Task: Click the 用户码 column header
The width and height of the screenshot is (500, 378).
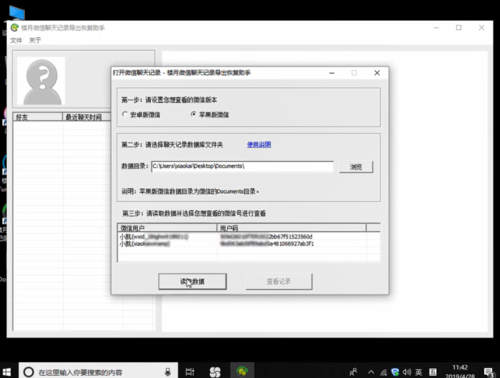Action: coord(292,228)
